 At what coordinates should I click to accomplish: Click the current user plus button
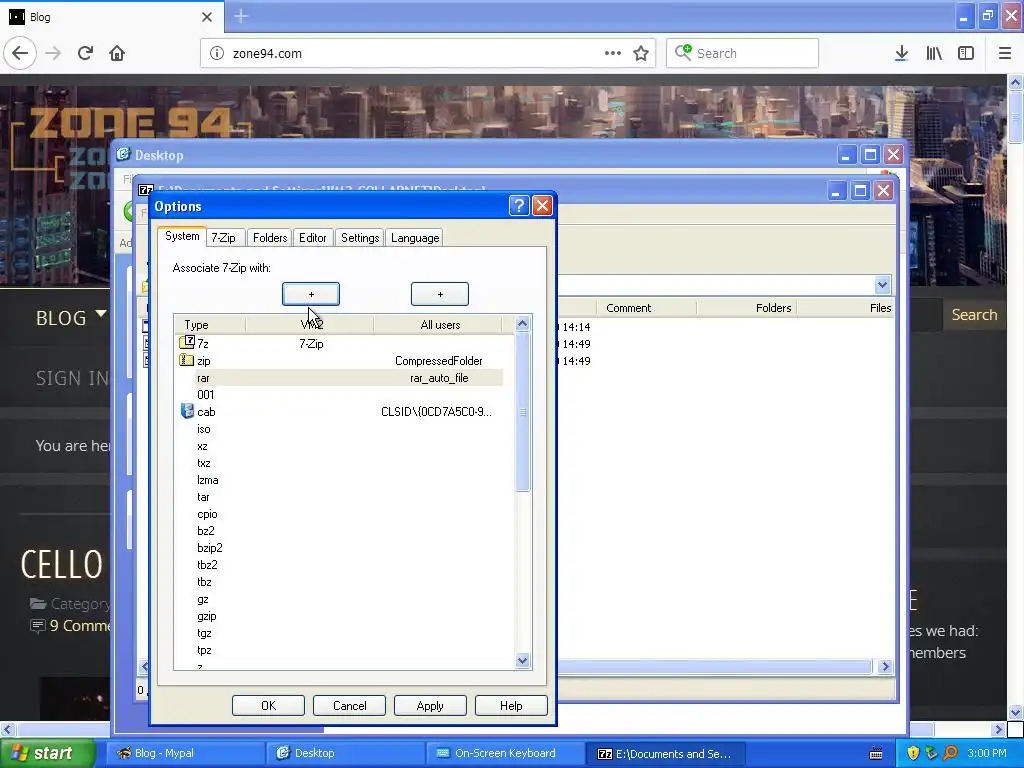[311, 294]
